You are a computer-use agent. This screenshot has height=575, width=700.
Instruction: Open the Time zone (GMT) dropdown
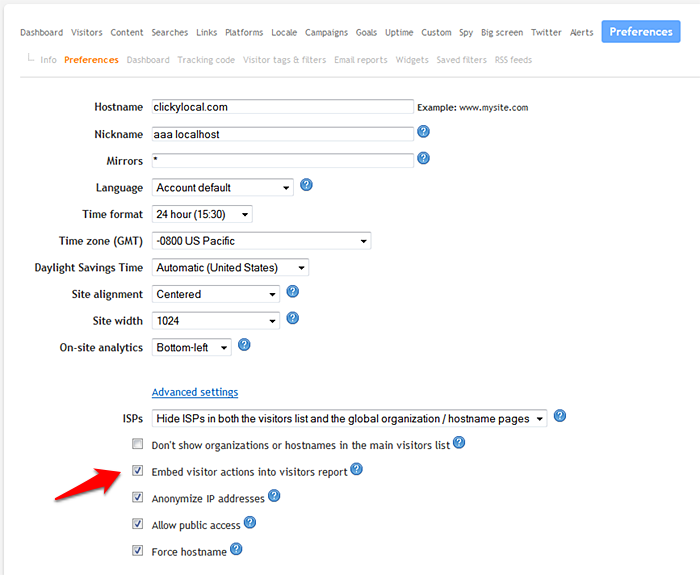click(260, 241)
